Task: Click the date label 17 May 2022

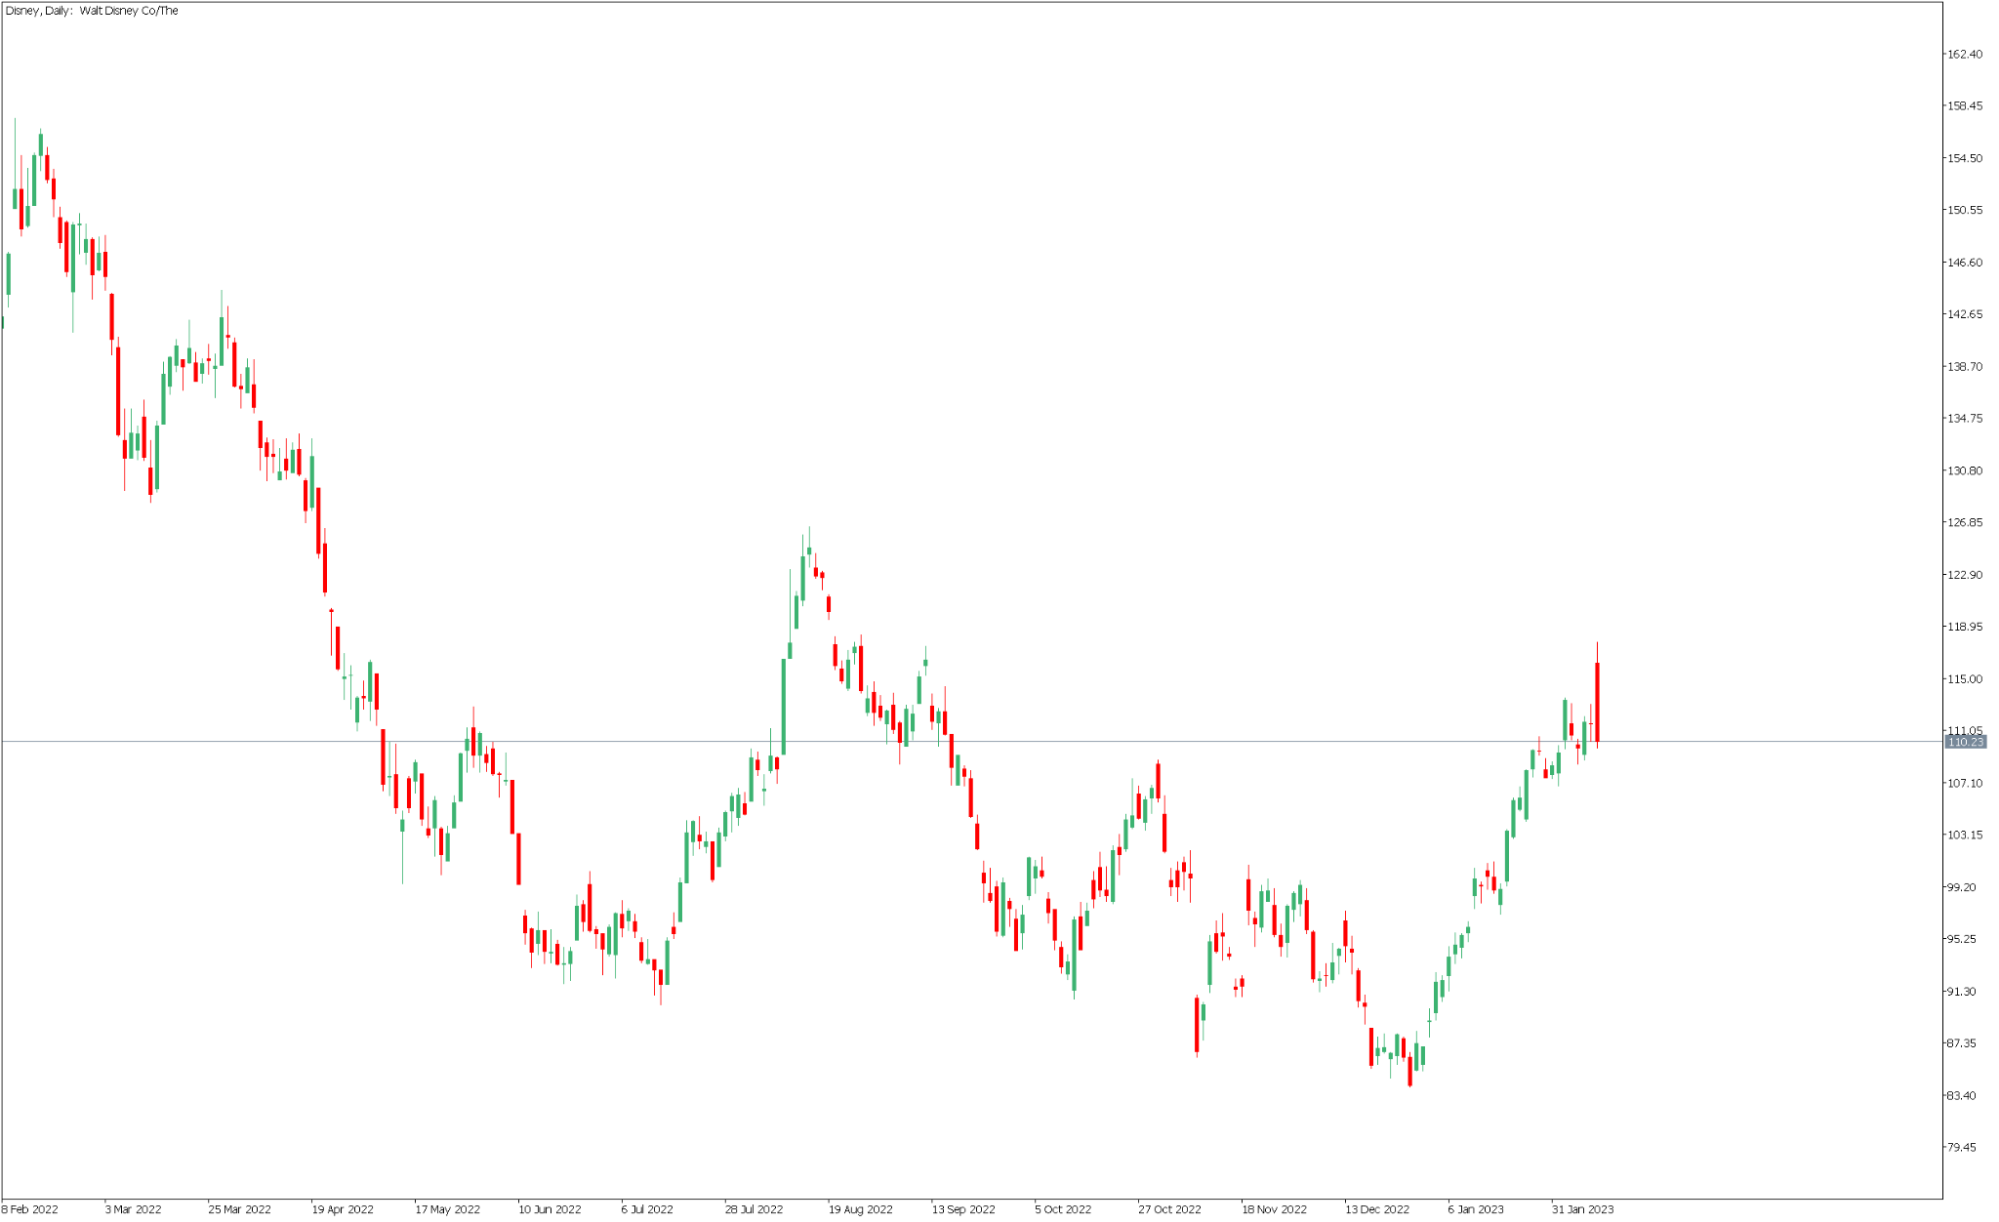Action: click(x=447, y=1209)
